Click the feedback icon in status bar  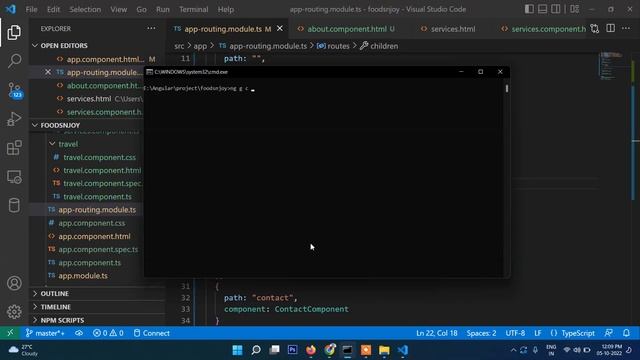pyautogui.click(x=609, y=333)
